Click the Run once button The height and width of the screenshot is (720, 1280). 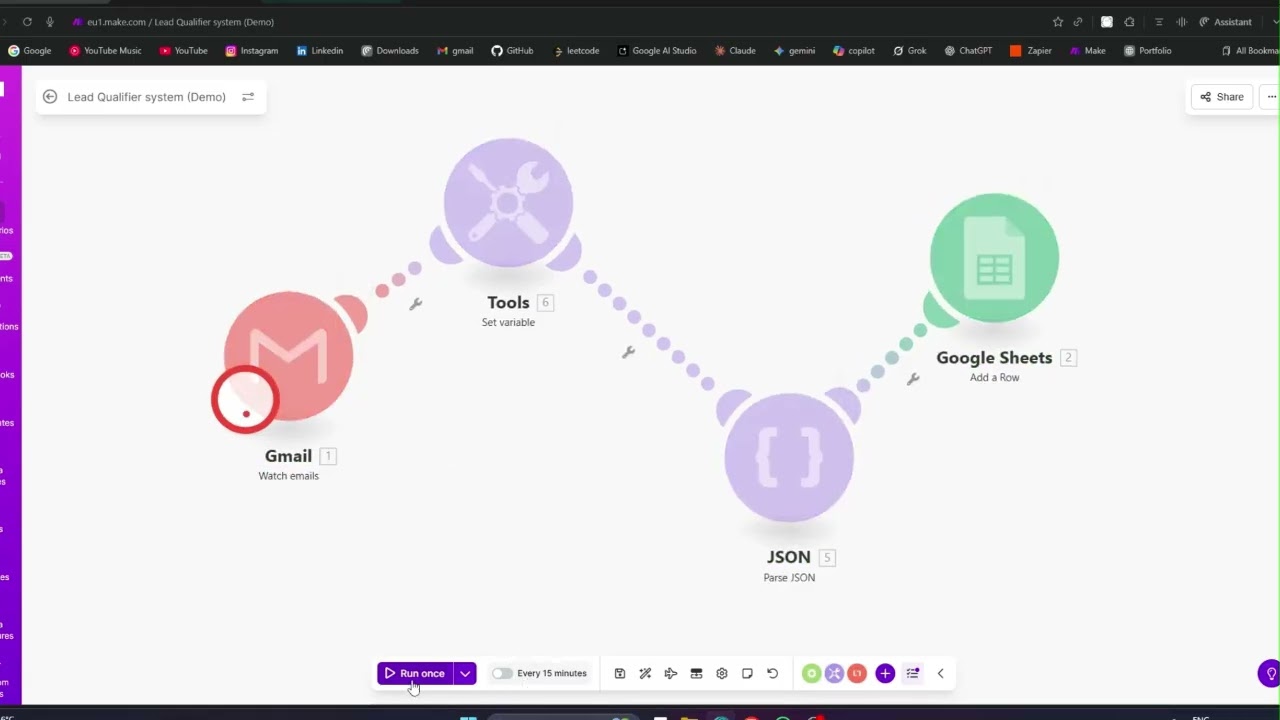tap(415, 674)
